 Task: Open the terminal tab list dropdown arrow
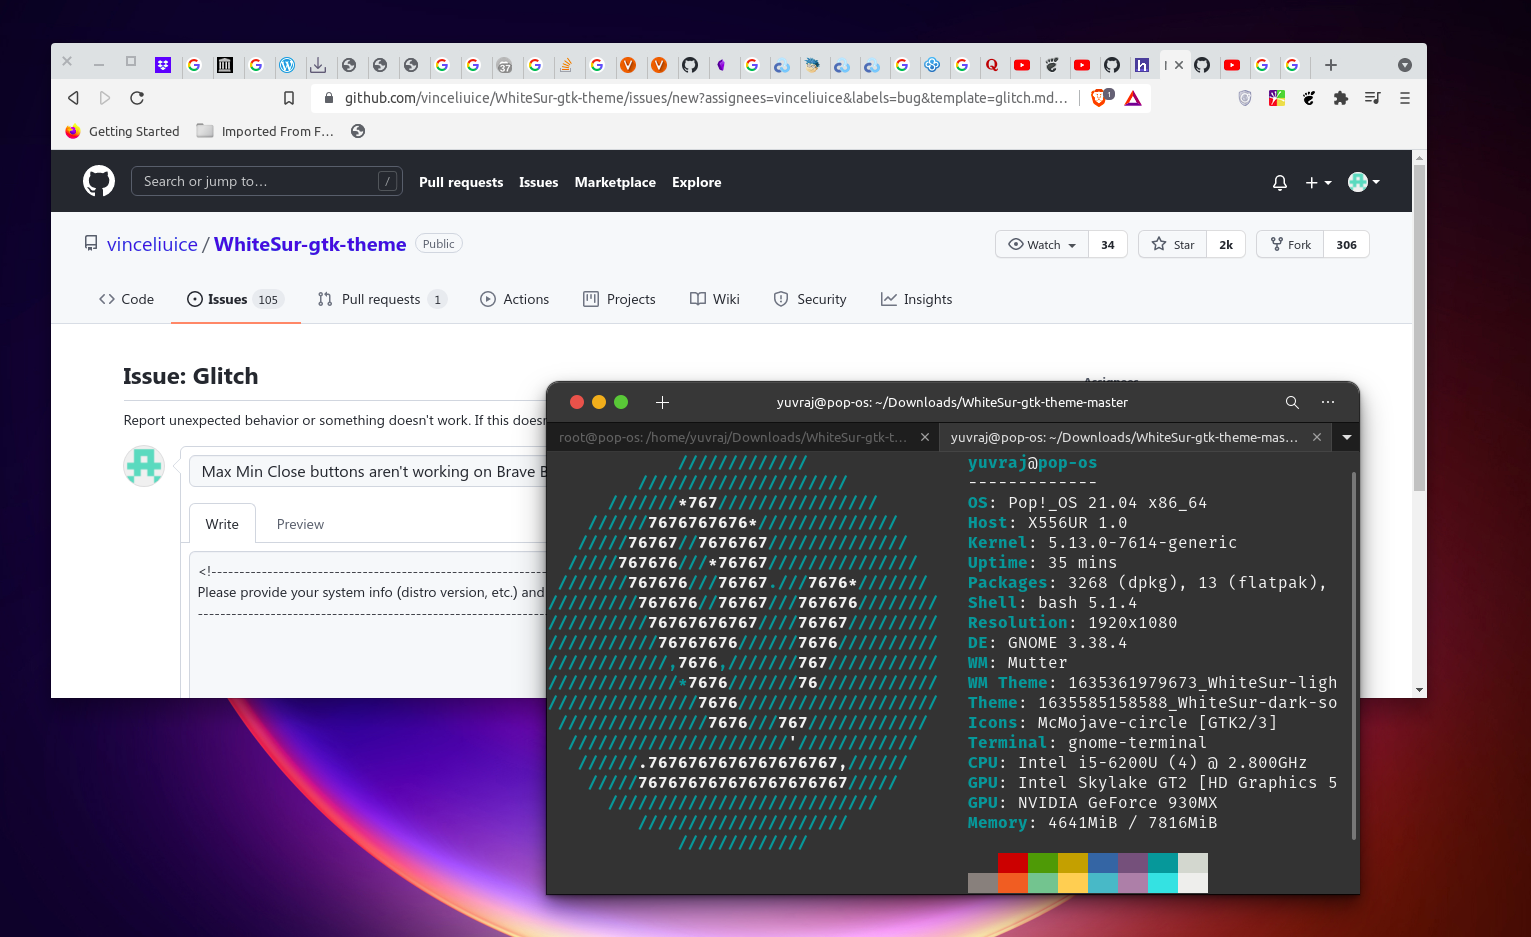(1345, 437)
